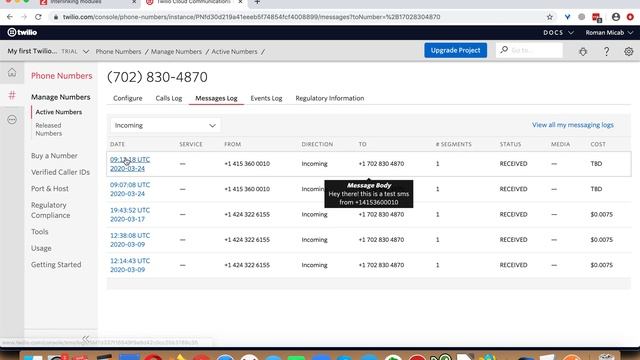The height and width of the screenshot is (360, 640).
Task: Expand the DOCS dropdown
Action: tap(558, 32)
